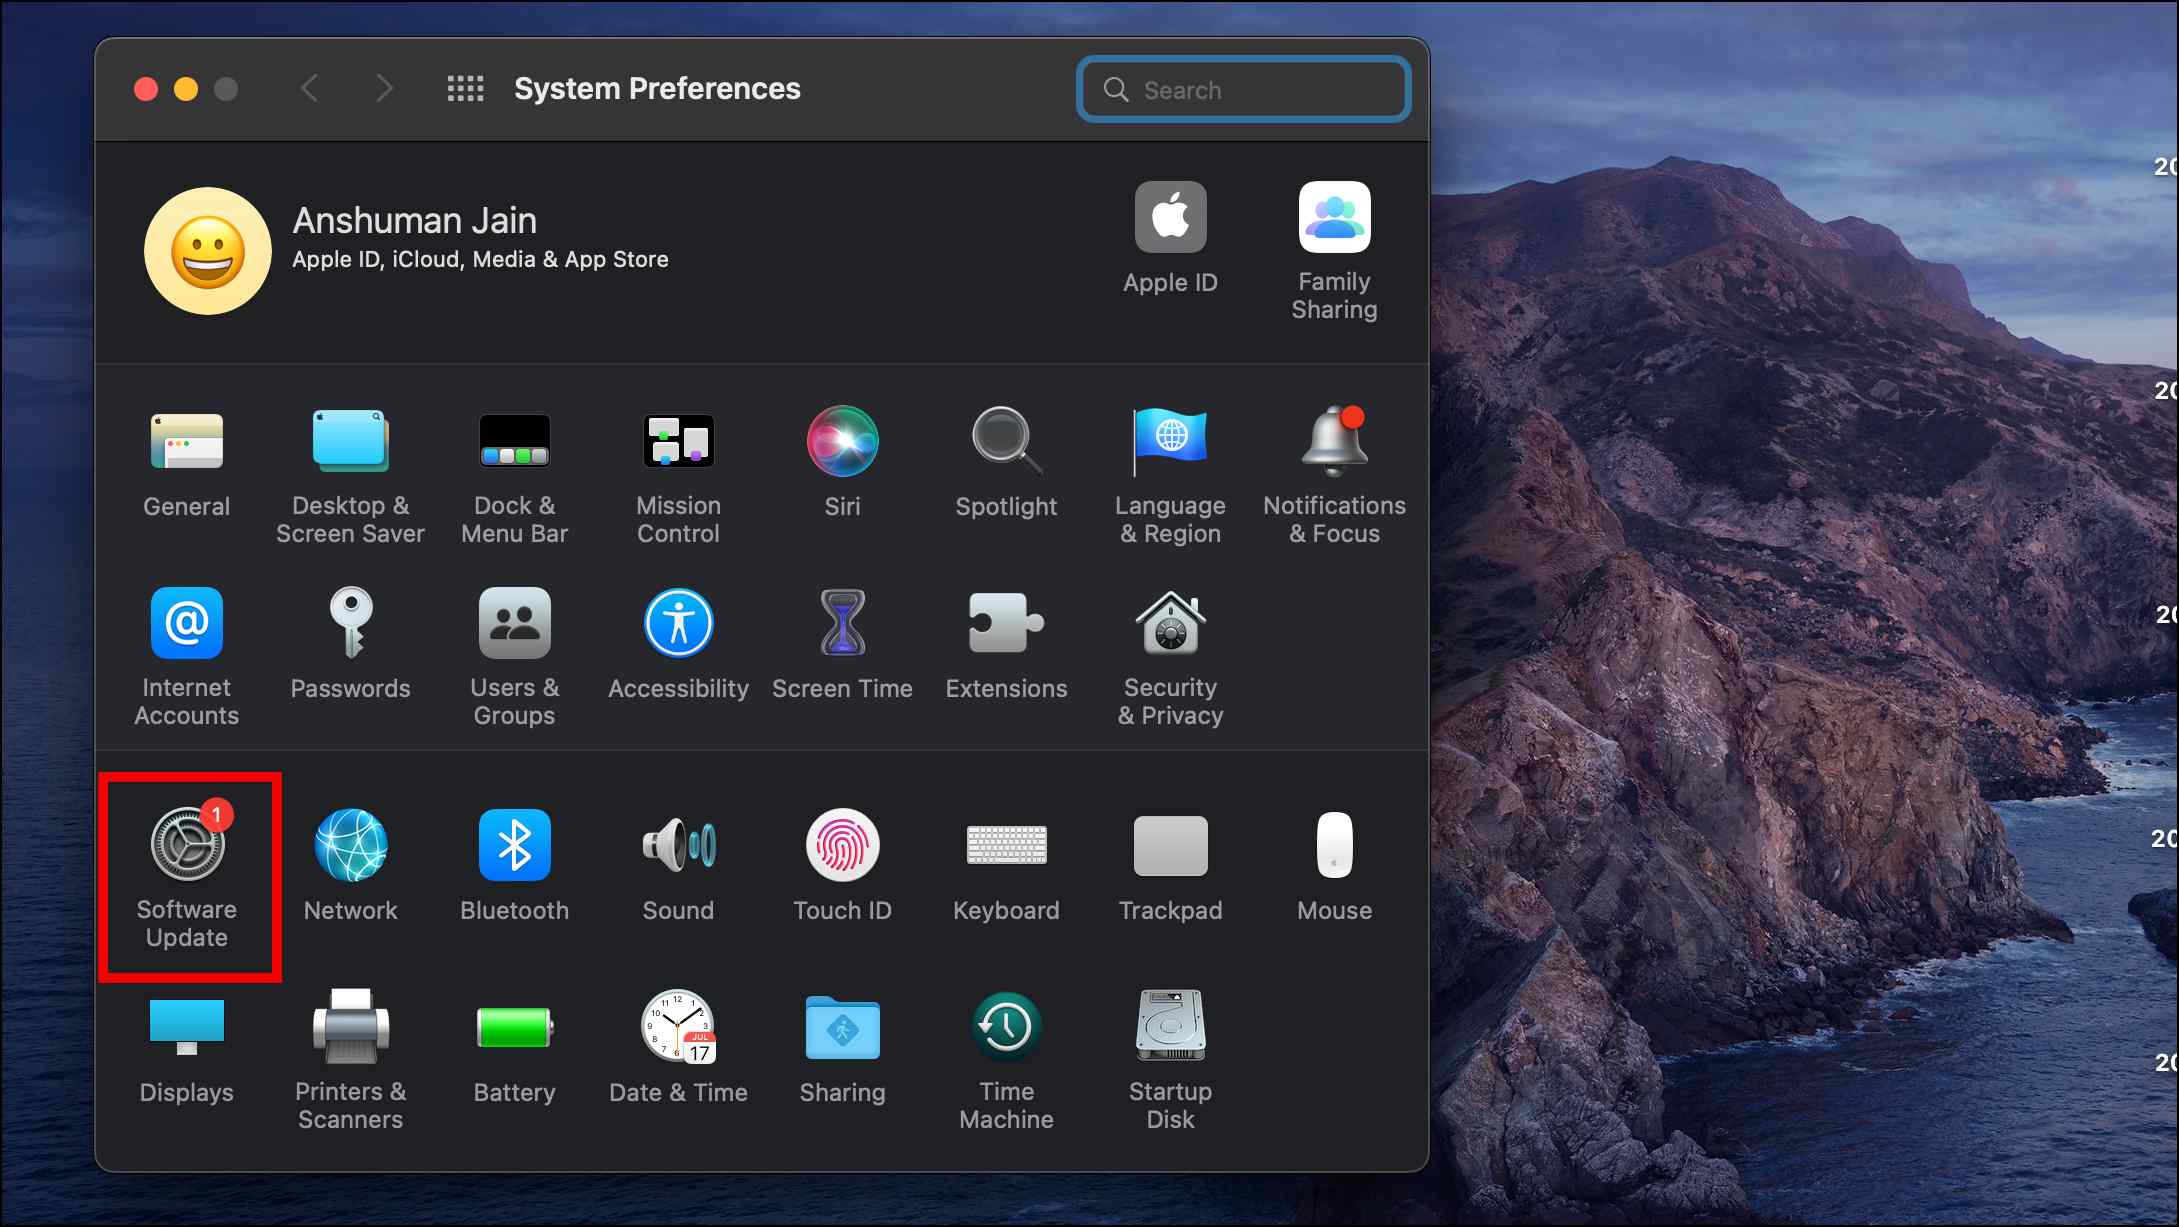2179x1227 pixels.
Task: Open the Passwords pane
Action: pyautogui.click(x=350, y=645)
